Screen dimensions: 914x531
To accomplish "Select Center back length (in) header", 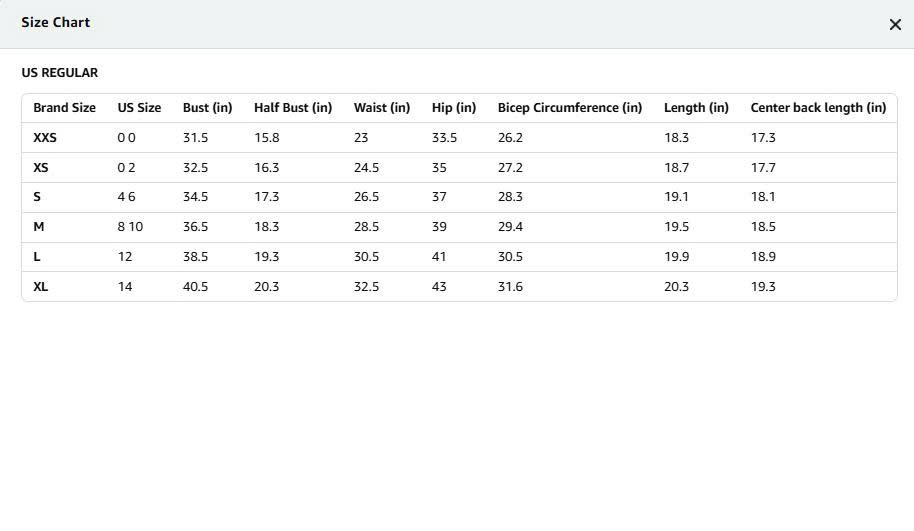I will (818, 108).
